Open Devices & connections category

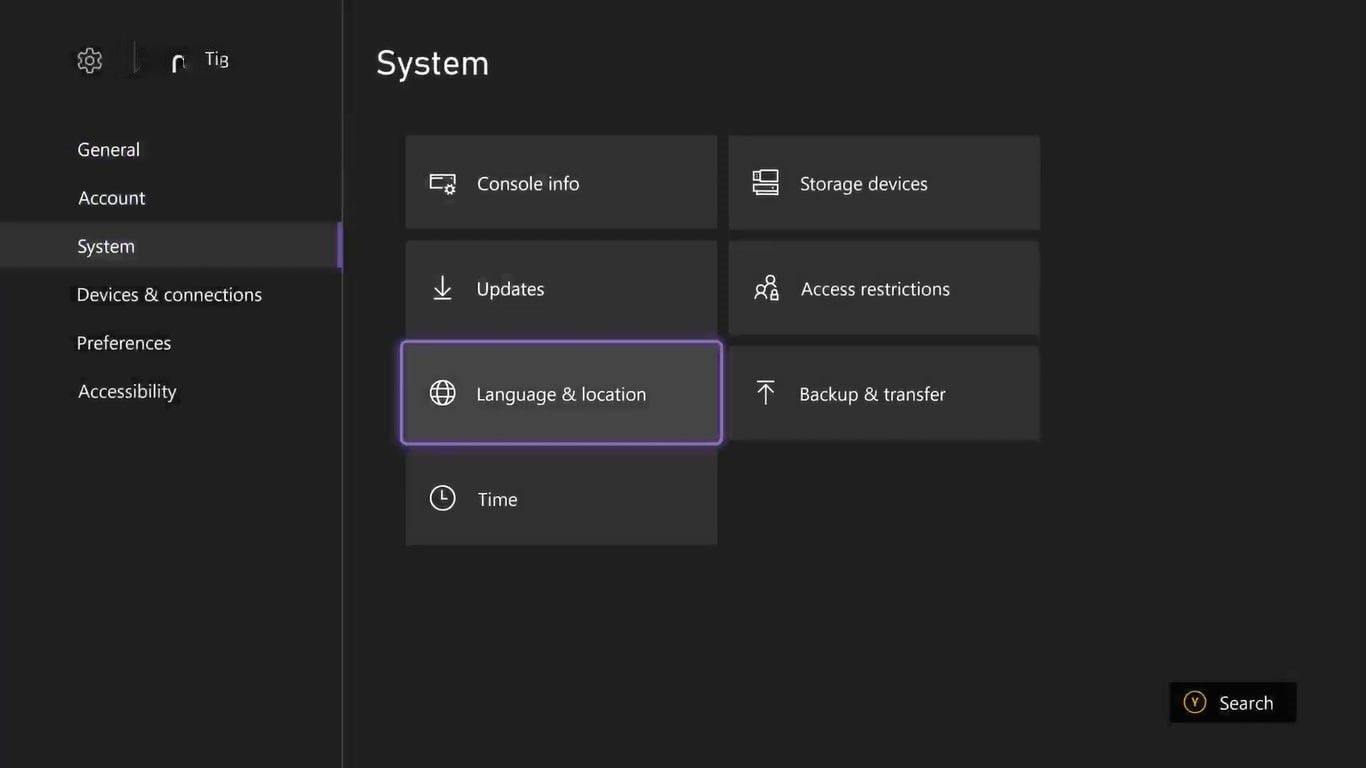169,295
